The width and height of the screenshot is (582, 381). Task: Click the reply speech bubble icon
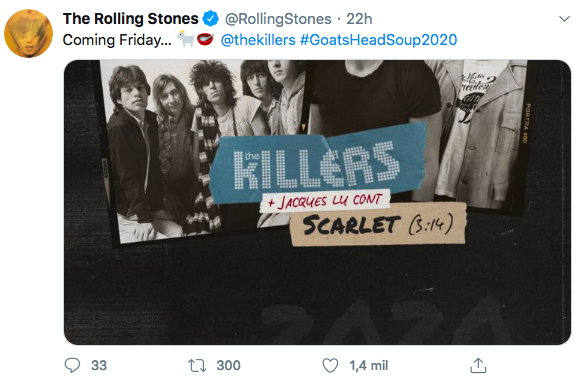pyautogui.click(x=72, y=365)
